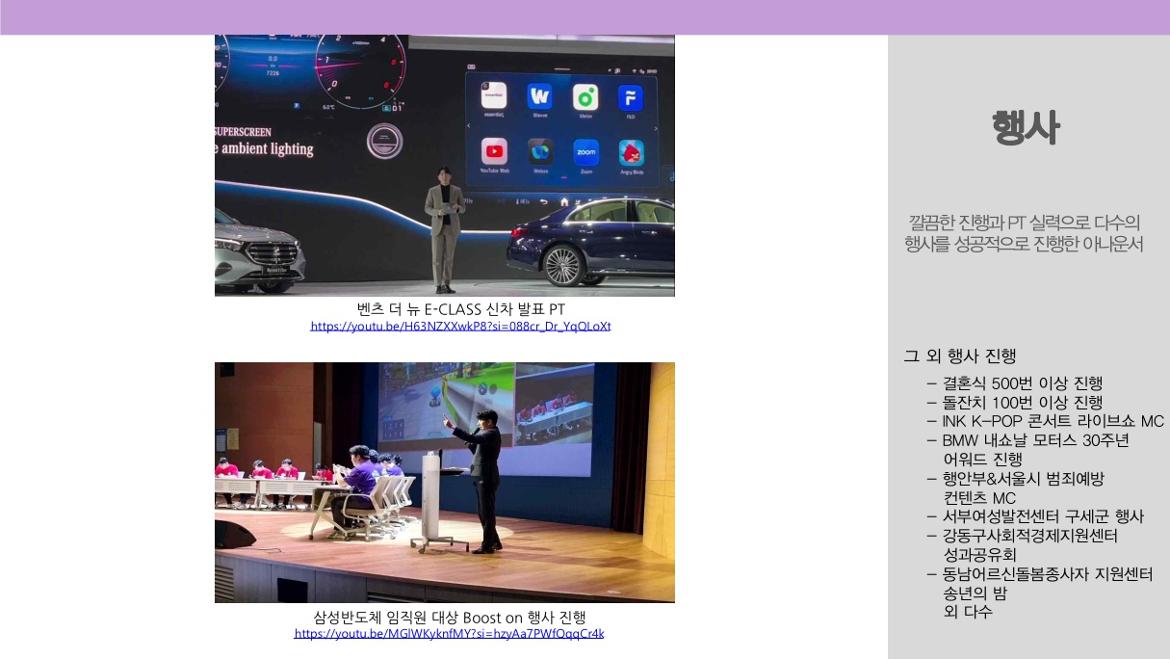The width and height of the screenshot is (1170, 659).
Task: Click the blue W app icon
Action: tap(539, 96)
